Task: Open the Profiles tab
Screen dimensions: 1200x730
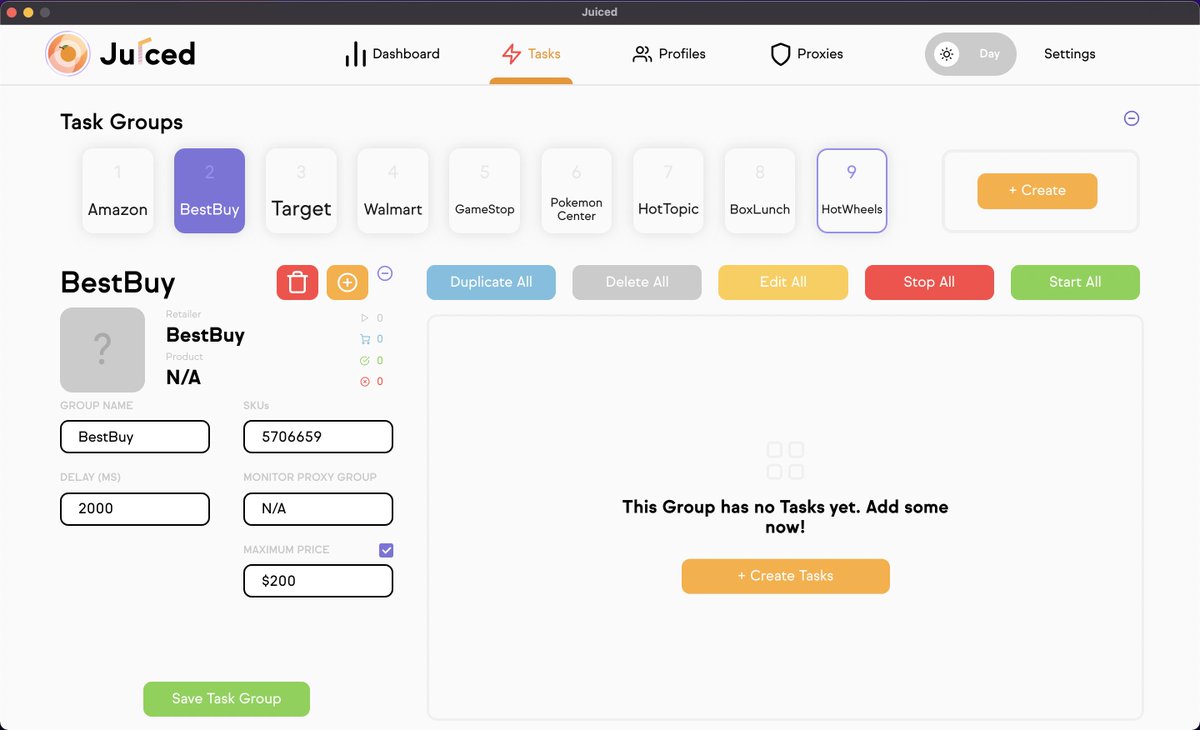Action: pos(669,54)
